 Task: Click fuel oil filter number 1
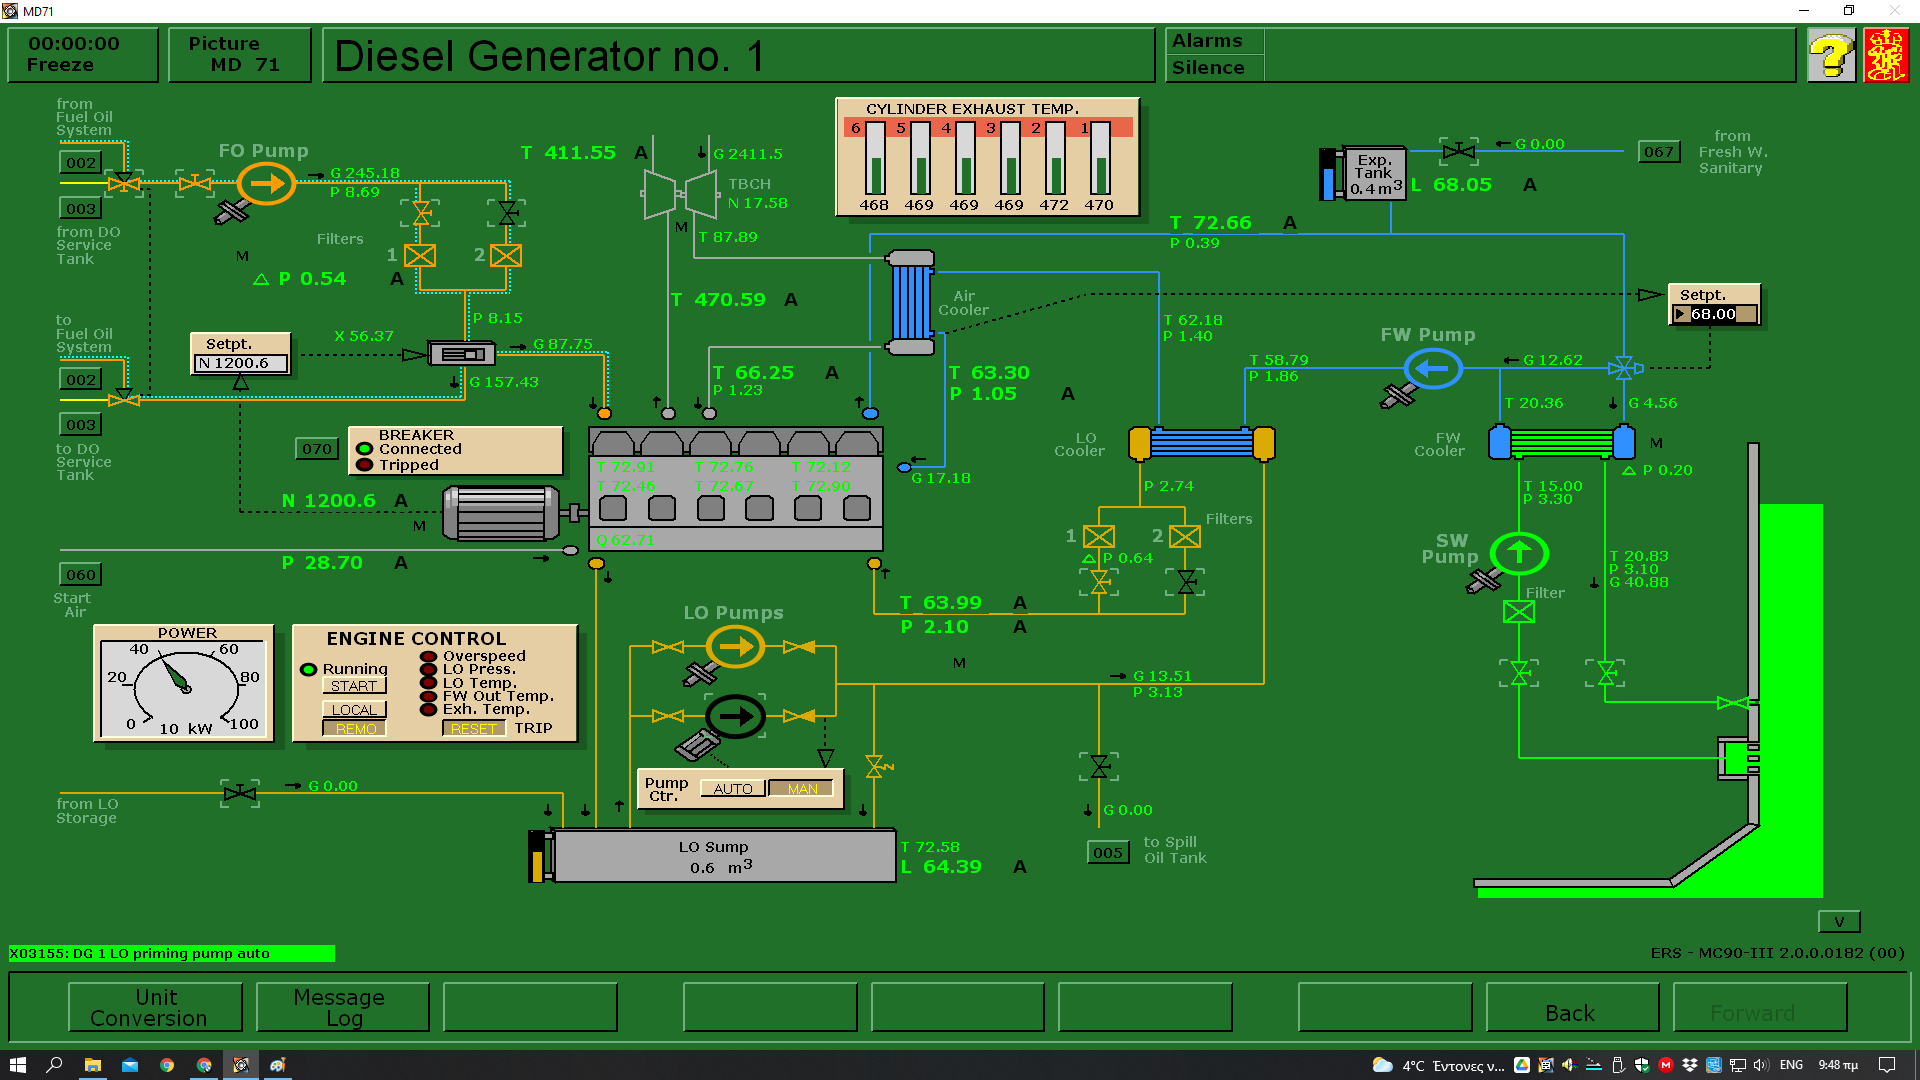tap(419, 256)
